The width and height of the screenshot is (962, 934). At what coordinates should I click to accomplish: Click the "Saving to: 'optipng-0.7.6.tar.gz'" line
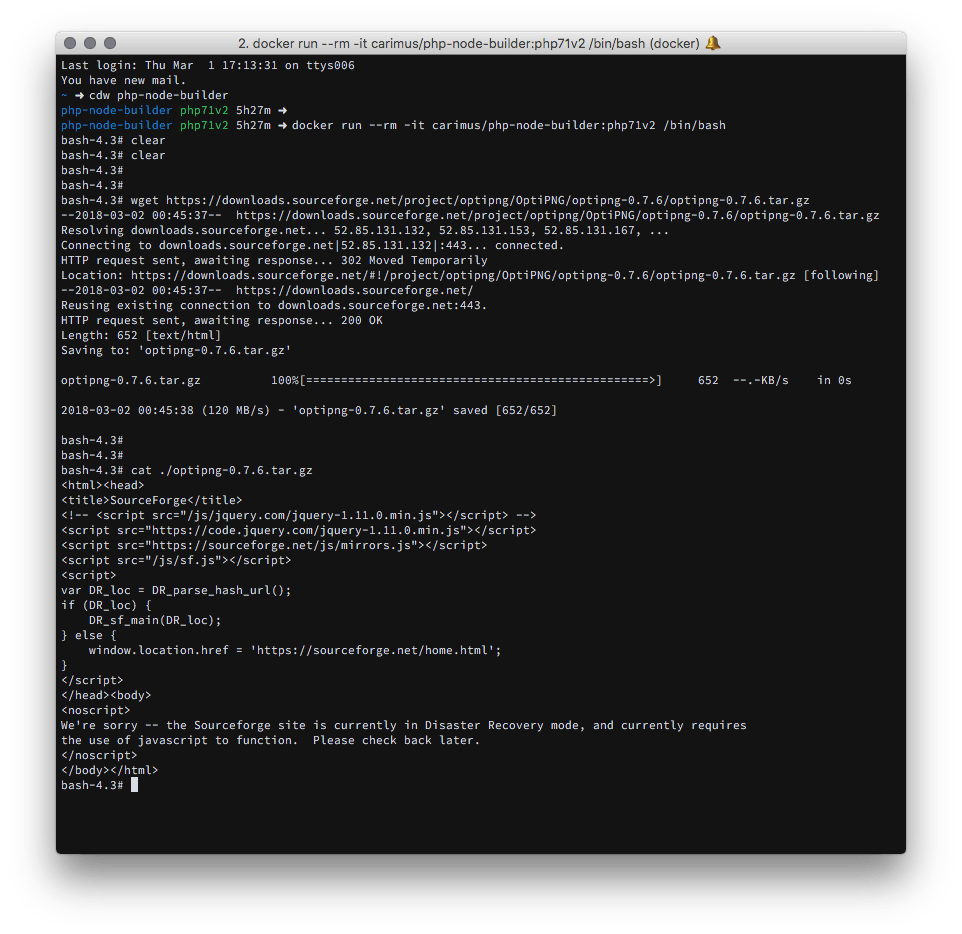tap(175, 350)
